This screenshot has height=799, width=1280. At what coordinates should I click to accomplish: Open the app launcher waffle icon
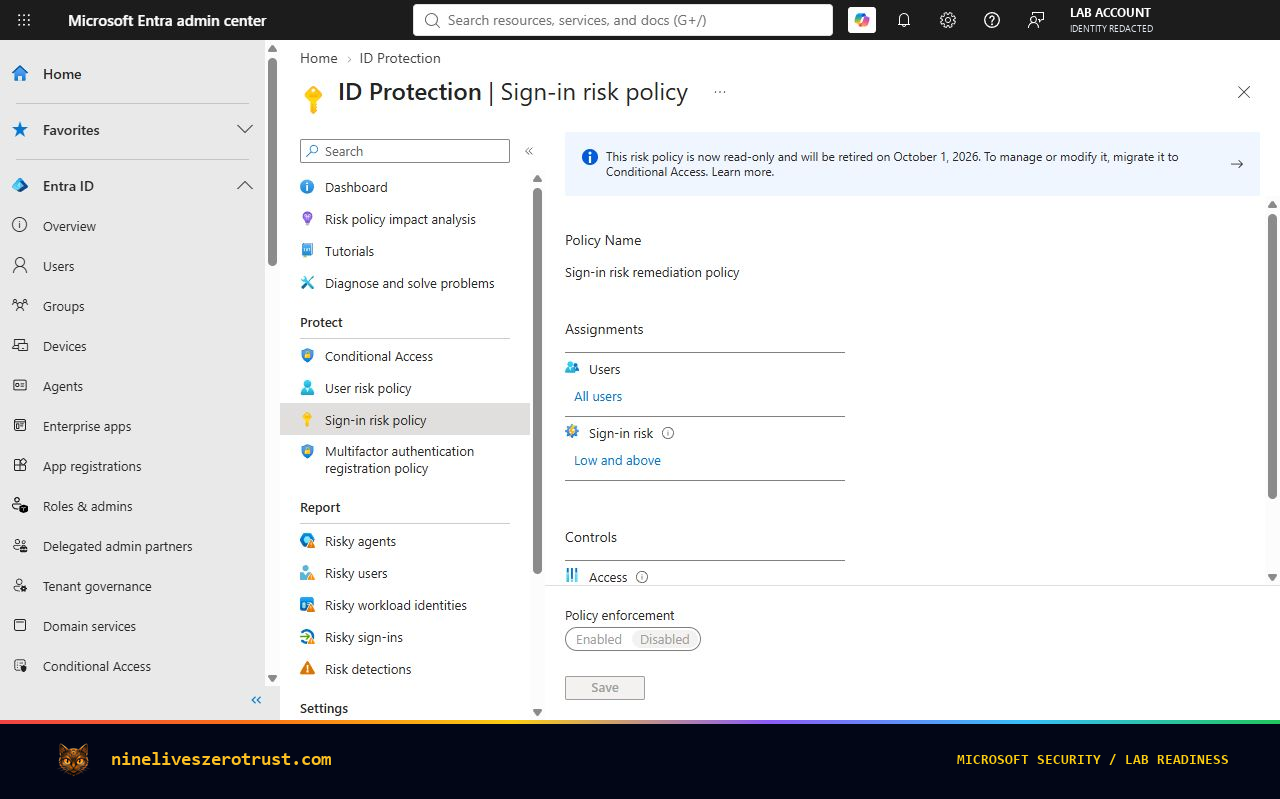[24, 20]
